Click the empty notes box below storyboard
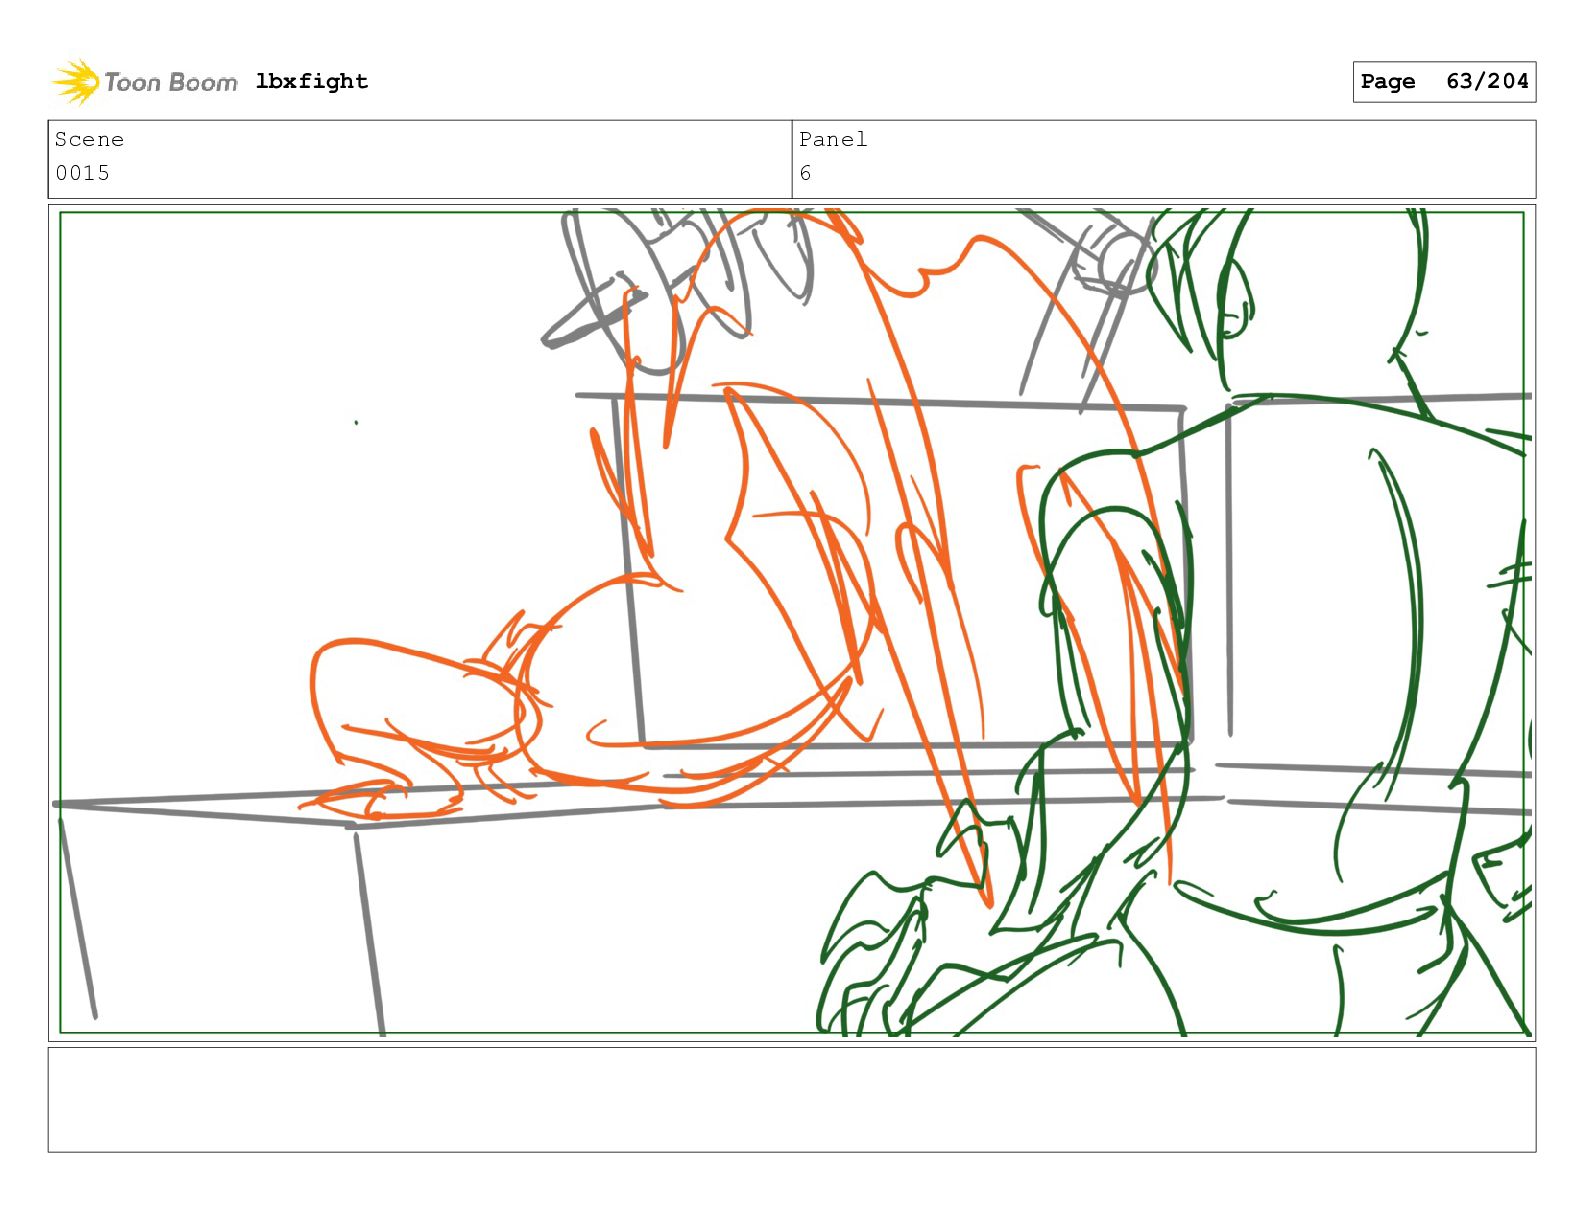 792,1100
